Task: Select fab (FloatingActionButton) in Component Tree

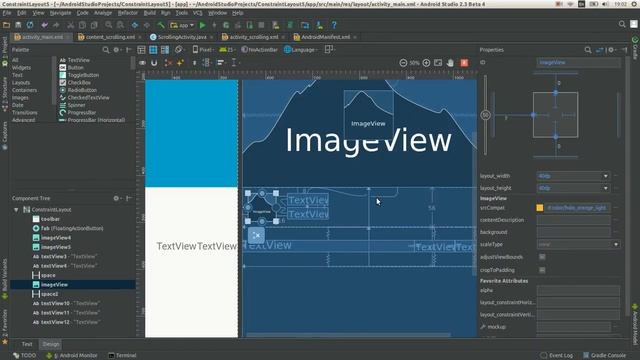Action: [68, 229]
